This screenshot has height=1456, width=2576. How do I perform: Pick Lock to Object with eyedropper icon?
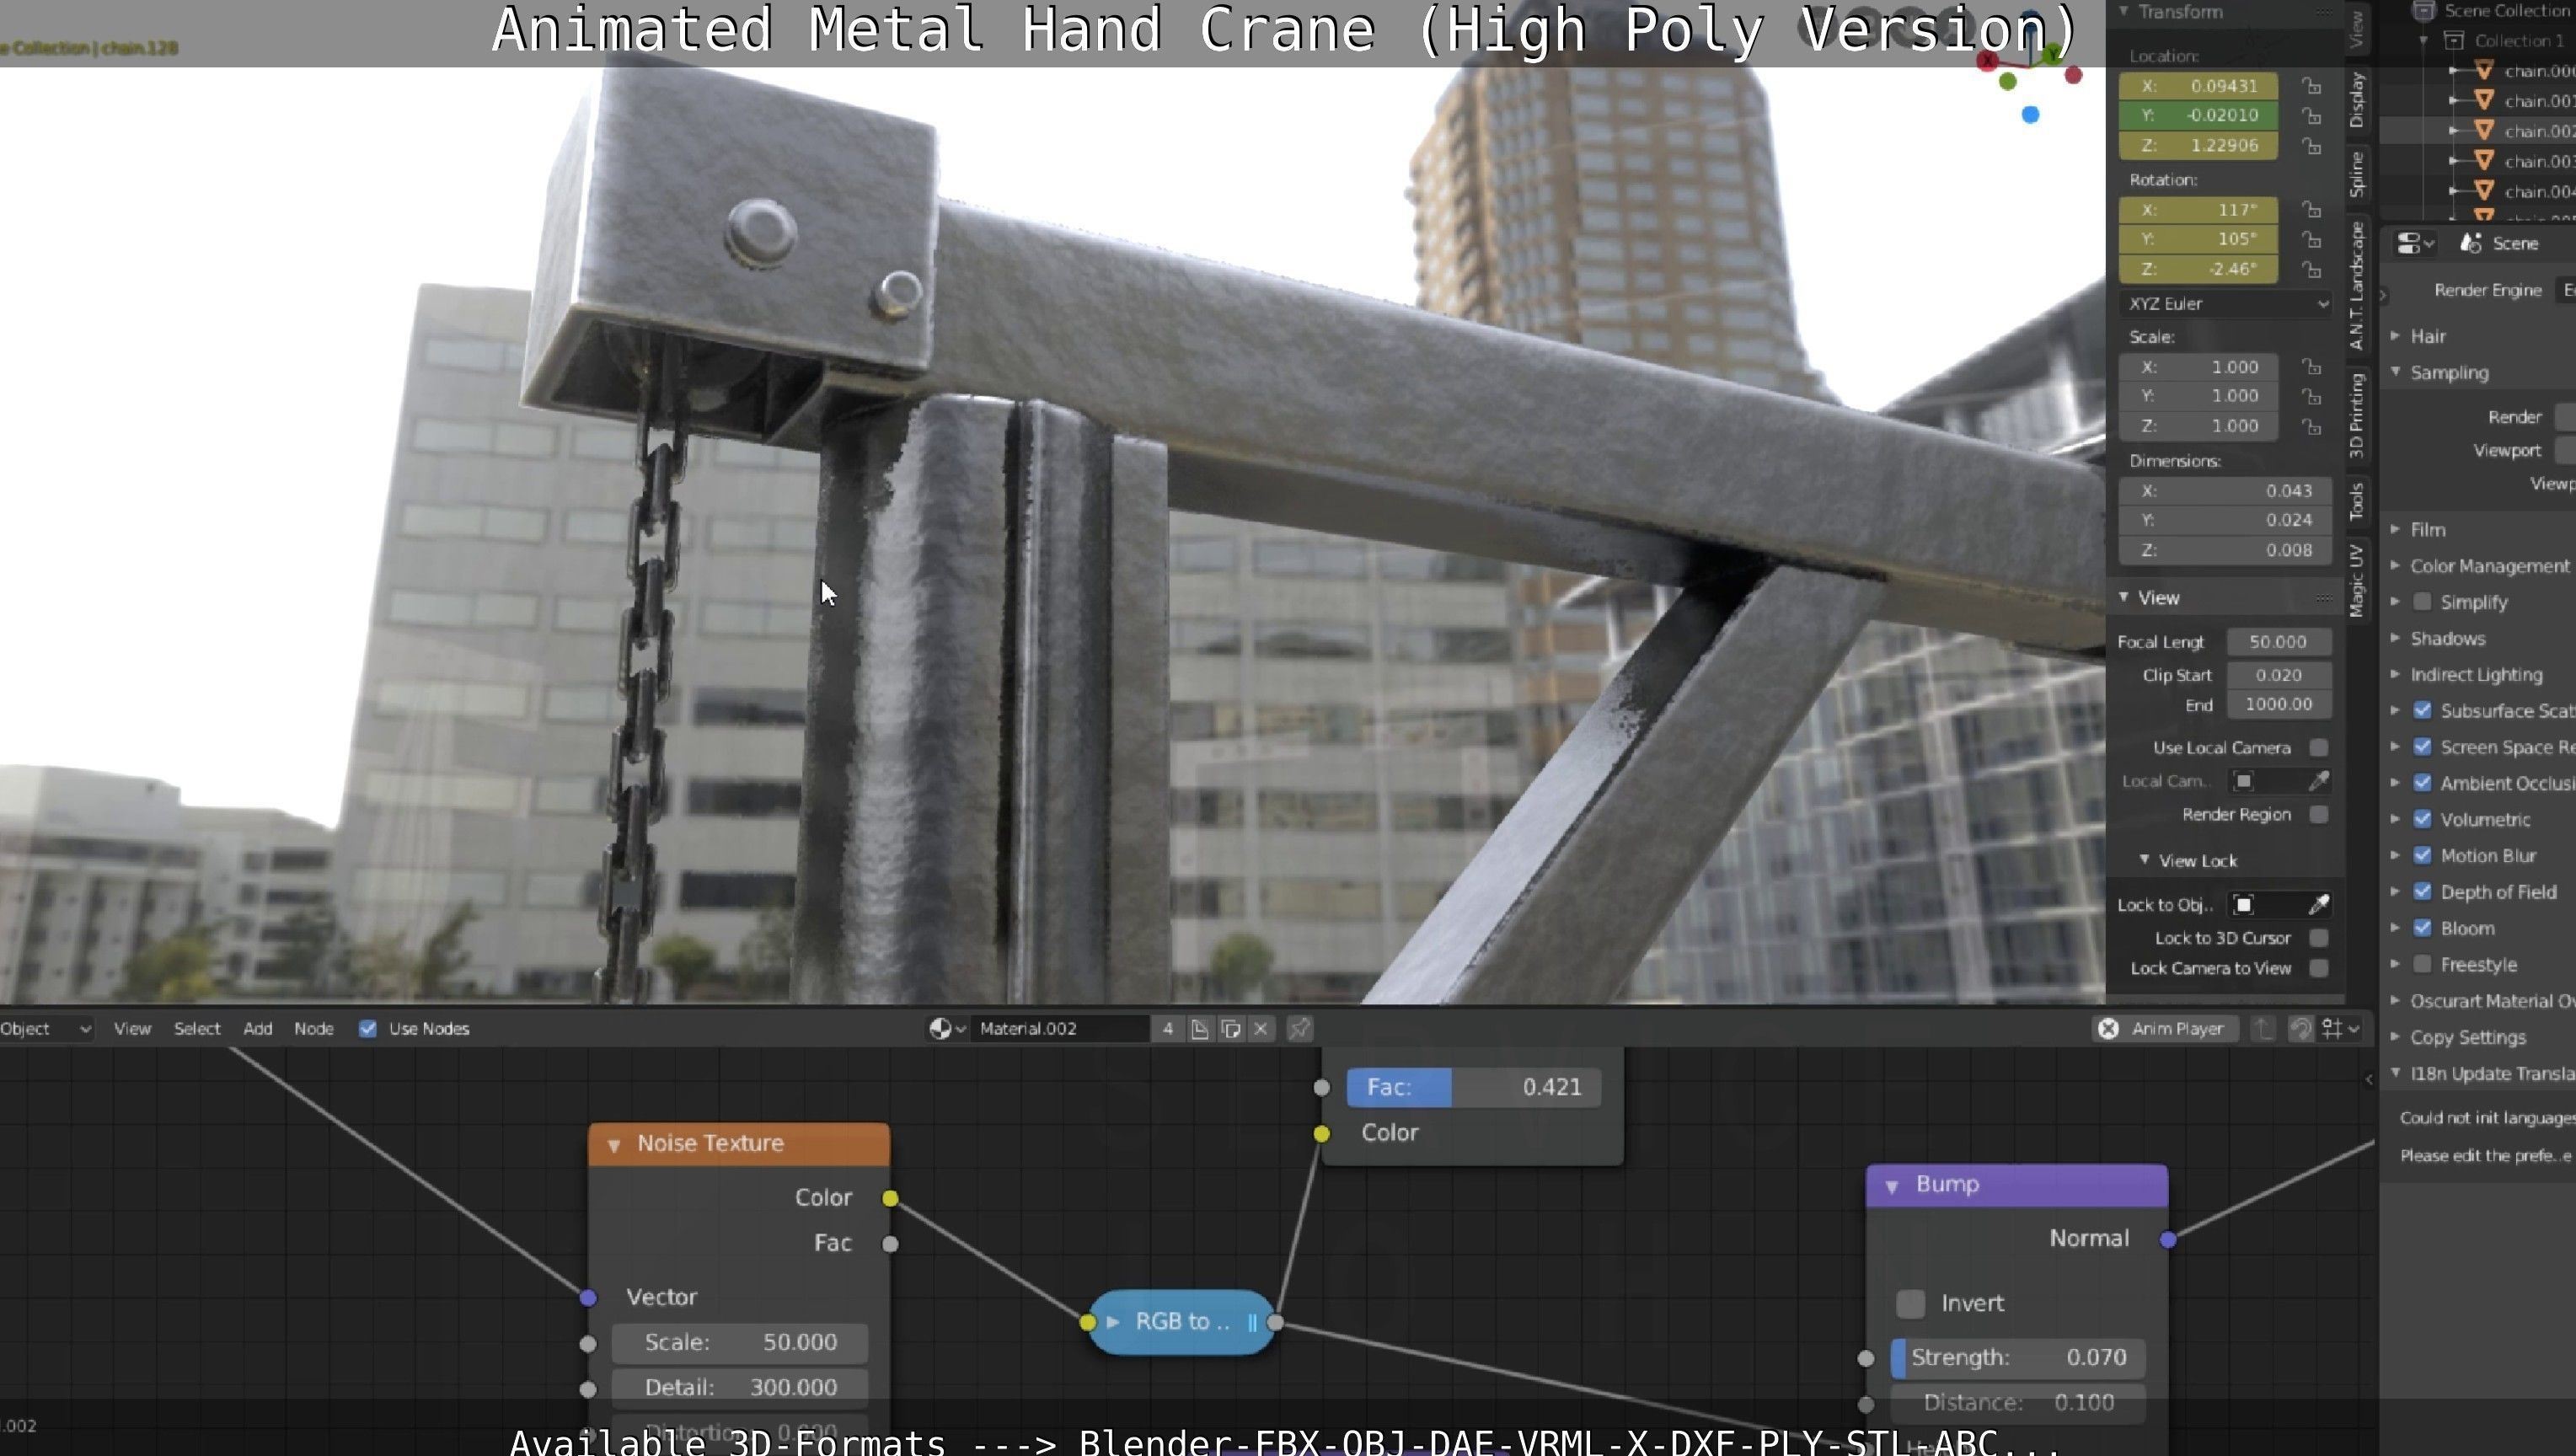click(2318, 905)
